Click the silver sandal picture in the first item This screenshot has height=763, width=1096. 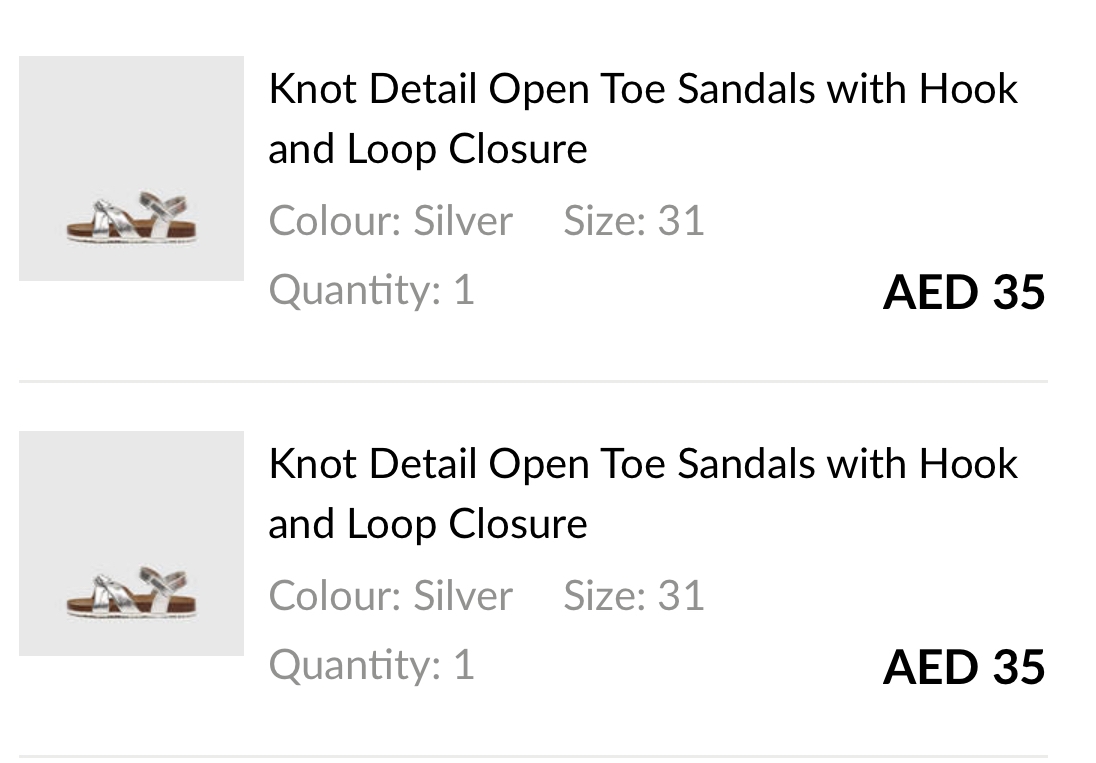click(131, 217)
